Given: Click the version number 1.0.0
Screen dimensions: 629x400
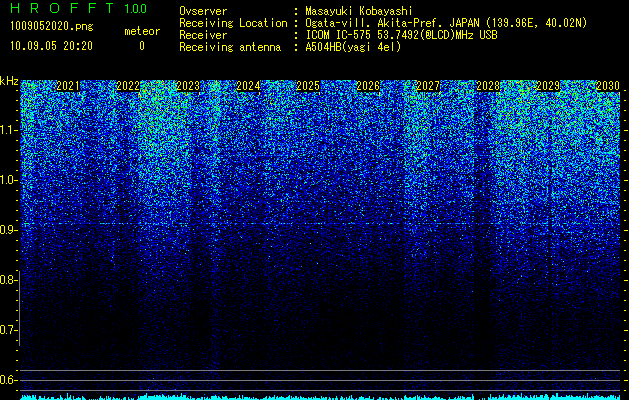Looking at the screenshot, I should (x=136, y=9).
